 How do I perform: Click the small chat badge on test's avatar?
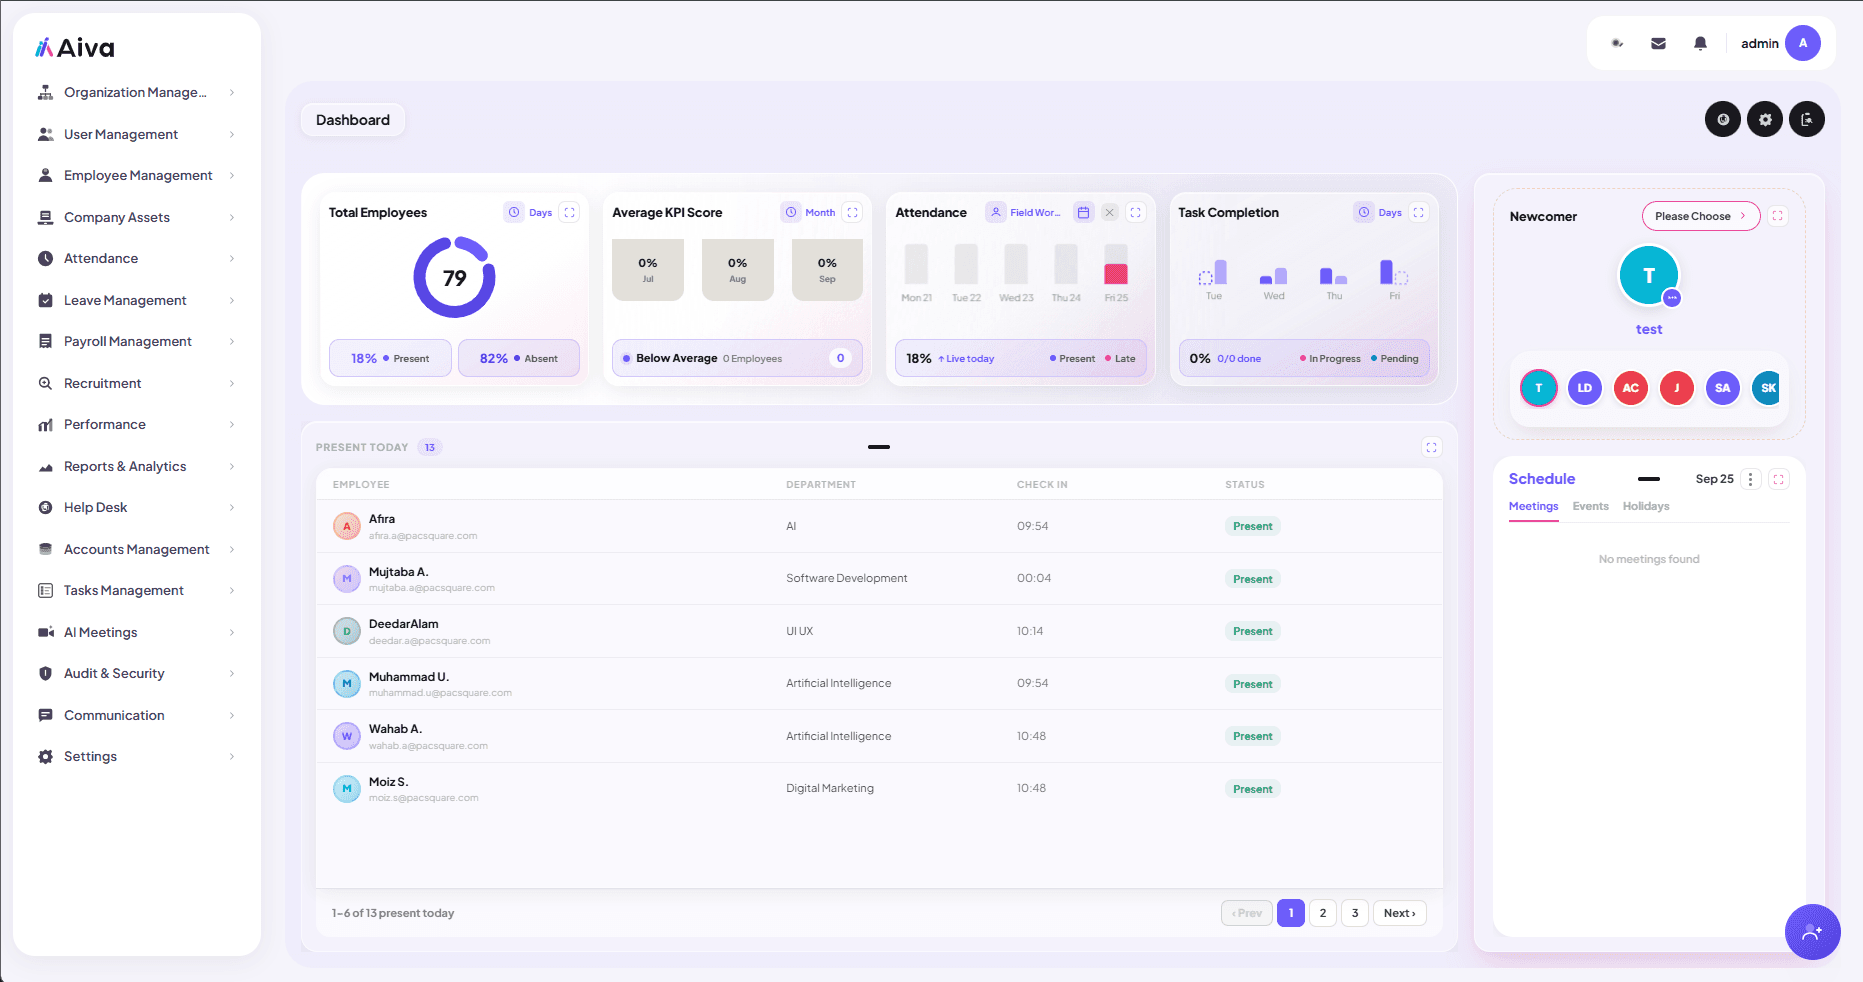1672,298
